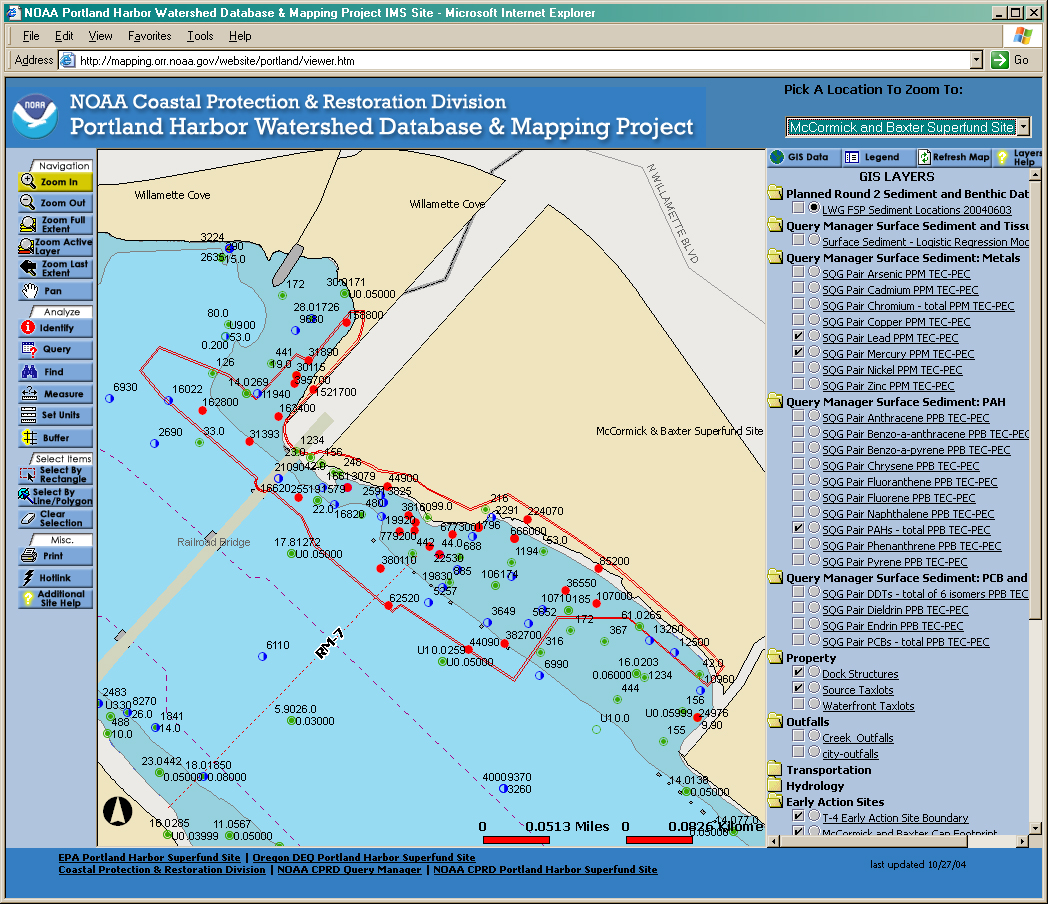Select the Buffer tool
The image size is (1048, 904).
tap(55, 438)
